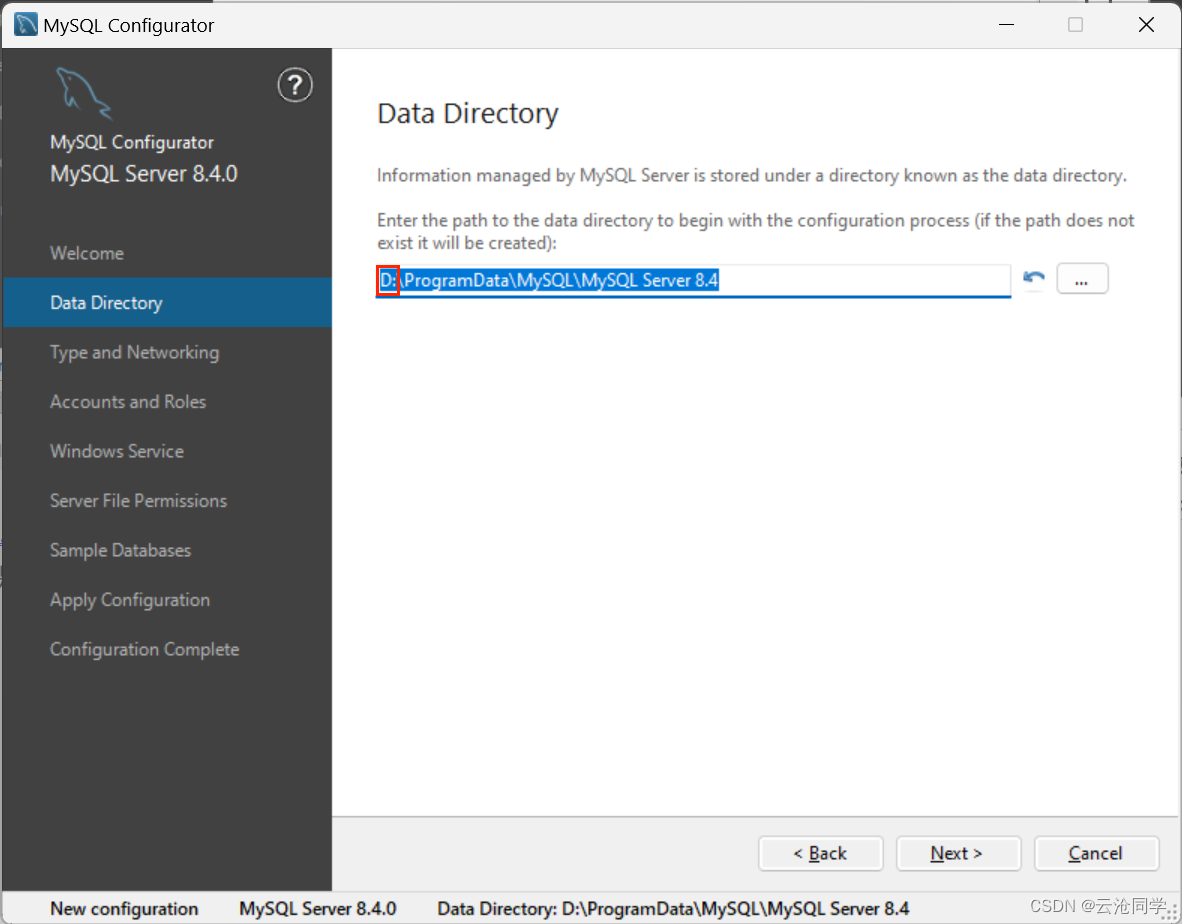Click 'New configuration' in status bar

tap(124, 909)
